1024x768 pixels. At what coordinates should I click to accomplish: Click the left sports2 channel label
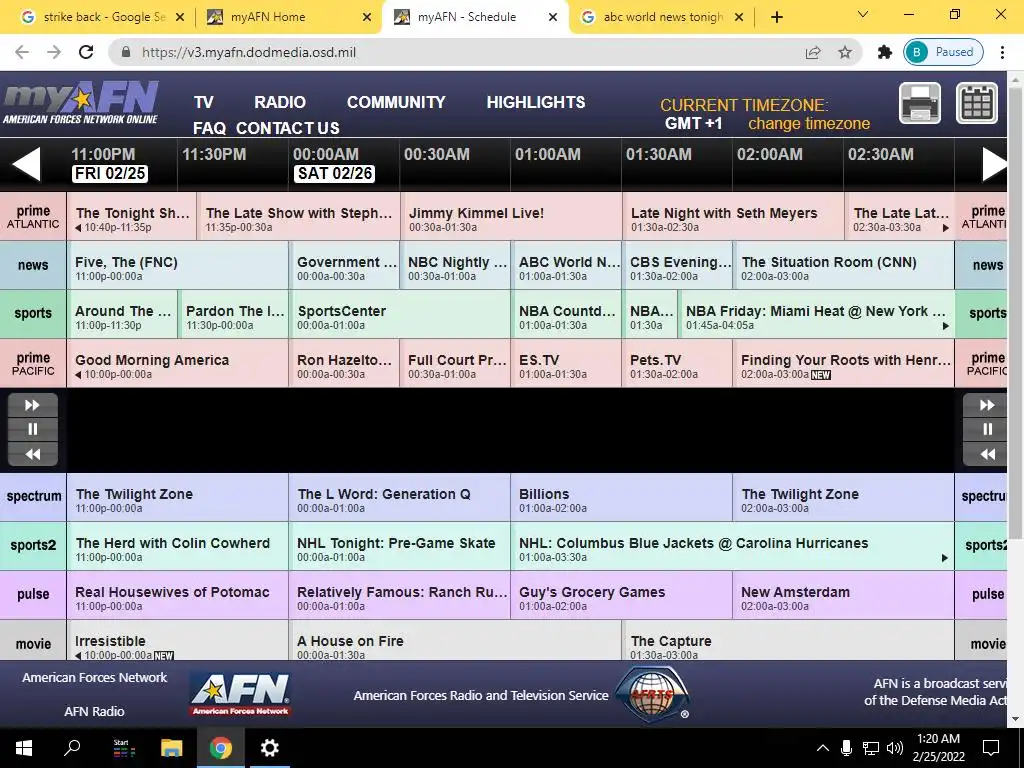click(33, 546)
